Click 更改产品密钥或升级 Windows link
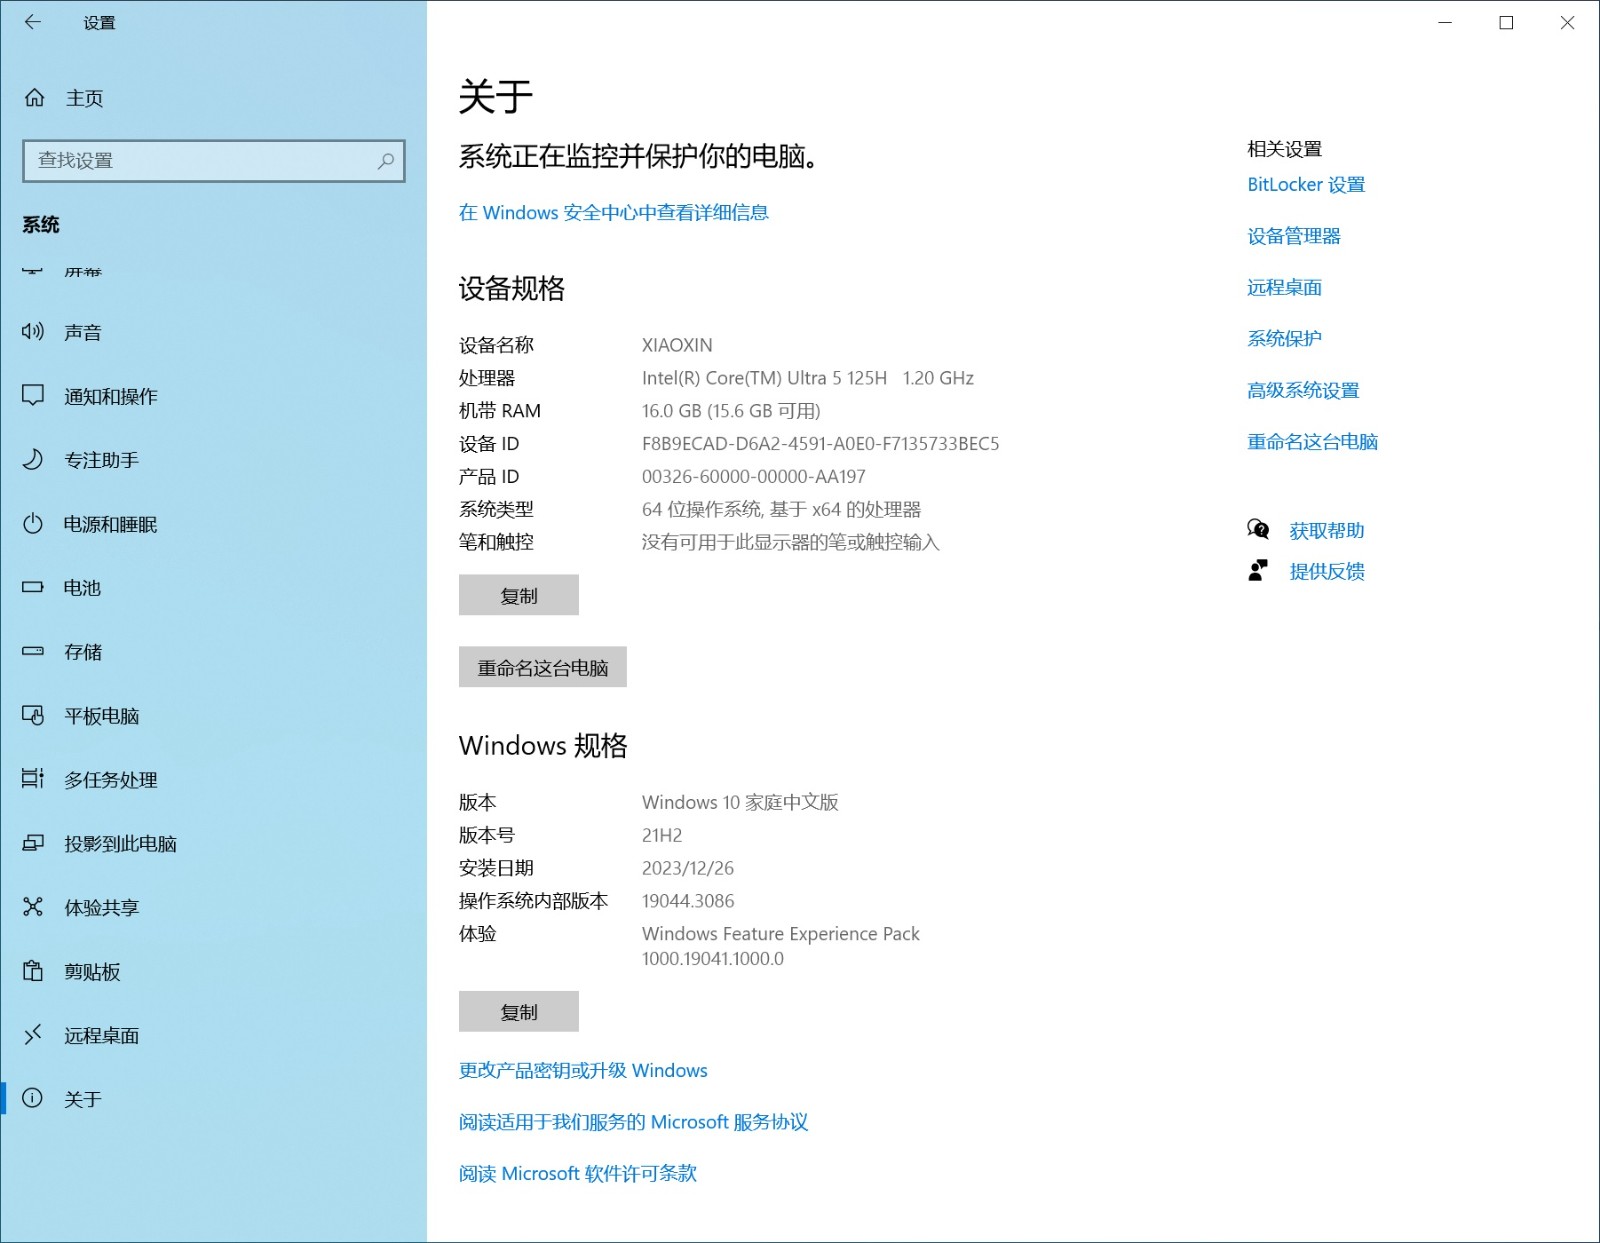 click(x=583, y=1071)
